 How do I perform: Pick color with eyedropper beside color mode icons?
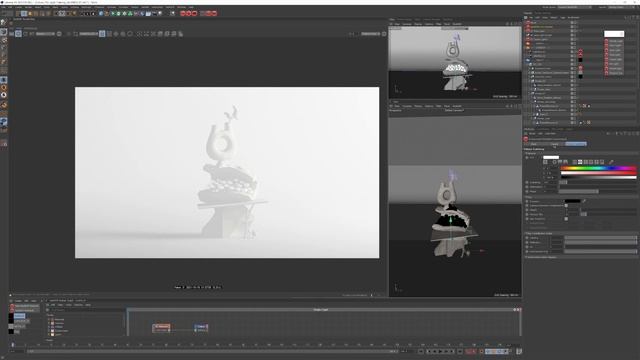(x=611, y=162)
